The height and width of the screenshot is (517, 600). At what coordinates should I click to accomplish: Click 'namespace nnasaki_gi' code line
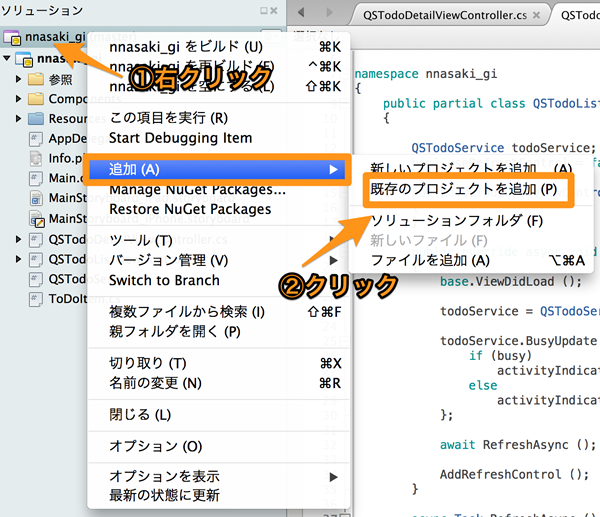pos(426,73)
